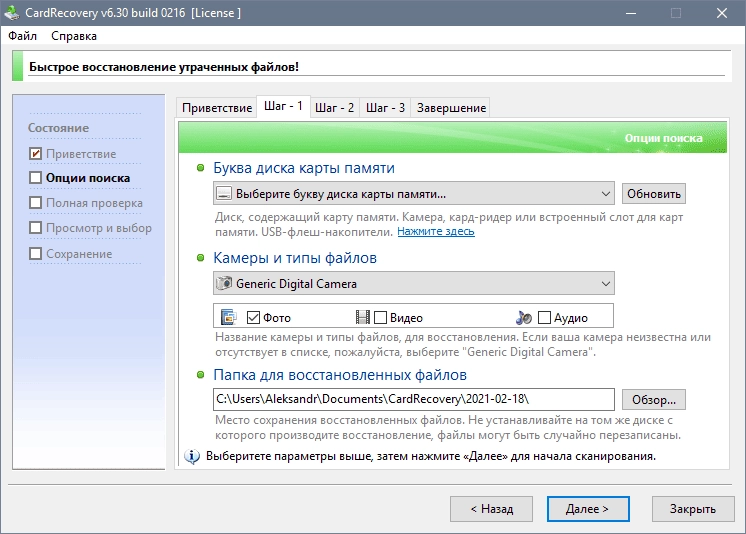The height and width of the screenshot is (534, 746).
Task: Open the Файл menu
Action: coord(22,36)
